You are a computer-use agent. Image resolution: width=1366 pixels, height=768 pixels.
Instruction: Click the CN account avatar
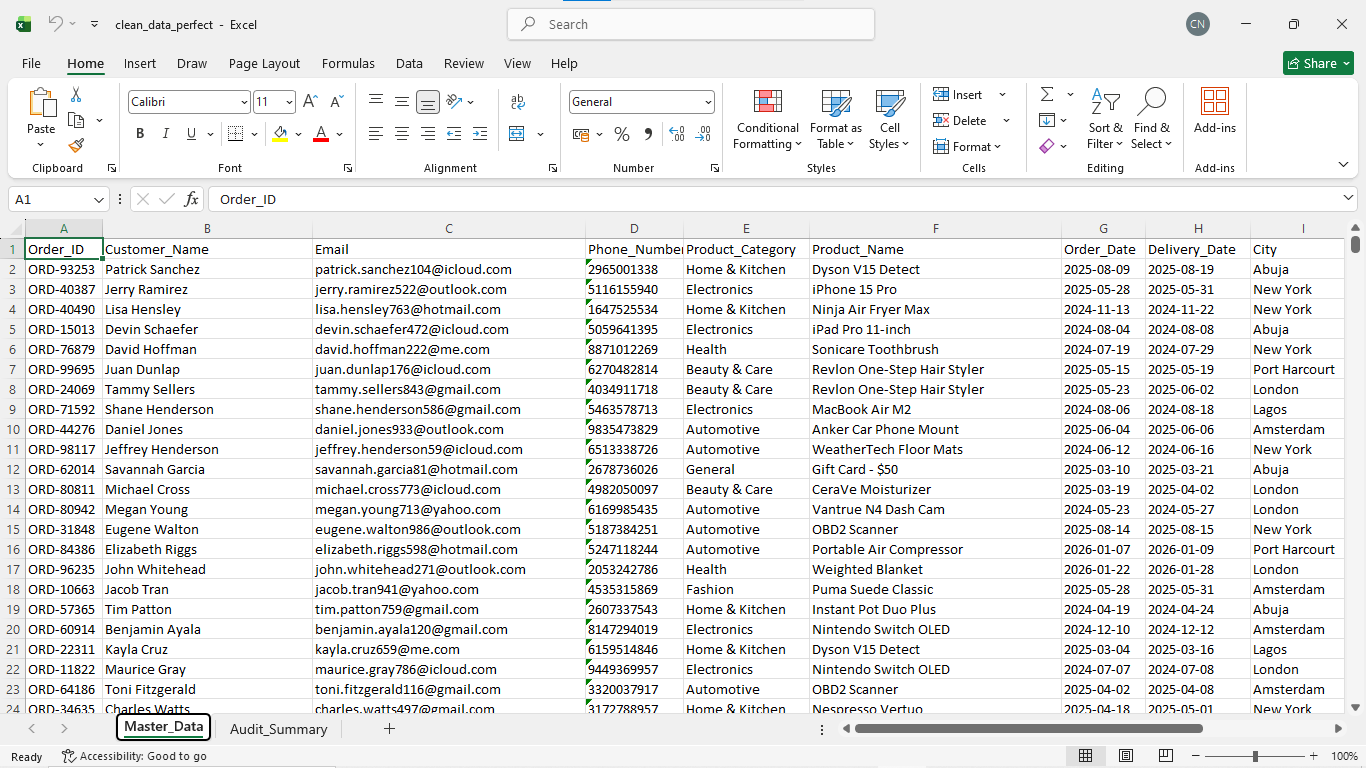pos(1197,24)
